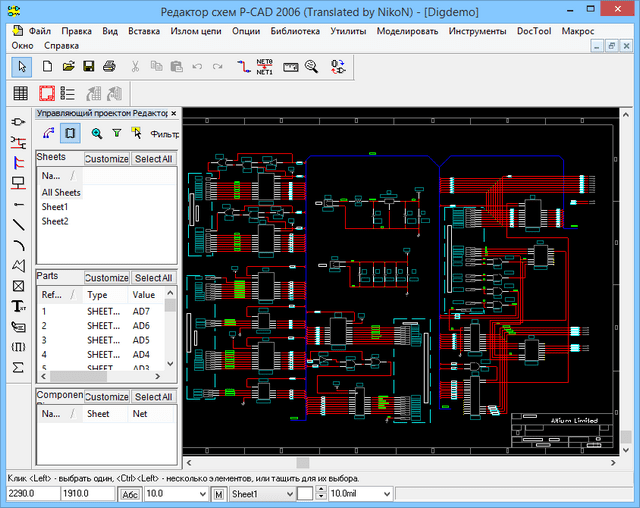Select the Place Arc tool
The width and height of the screenshot is (640, 508).
[x=18, y=244]
